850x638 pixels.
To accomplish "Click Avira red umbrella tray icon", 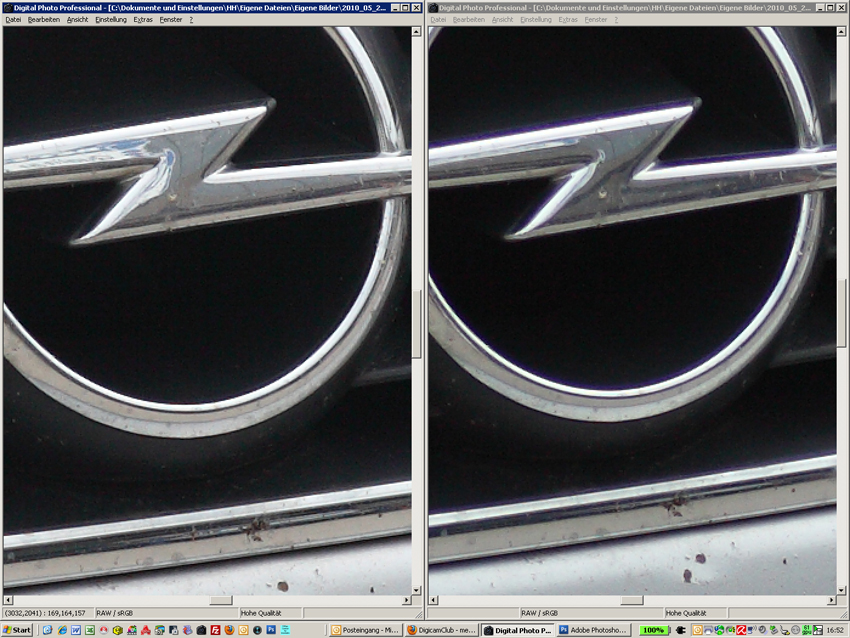I will (x=740, y=630).
